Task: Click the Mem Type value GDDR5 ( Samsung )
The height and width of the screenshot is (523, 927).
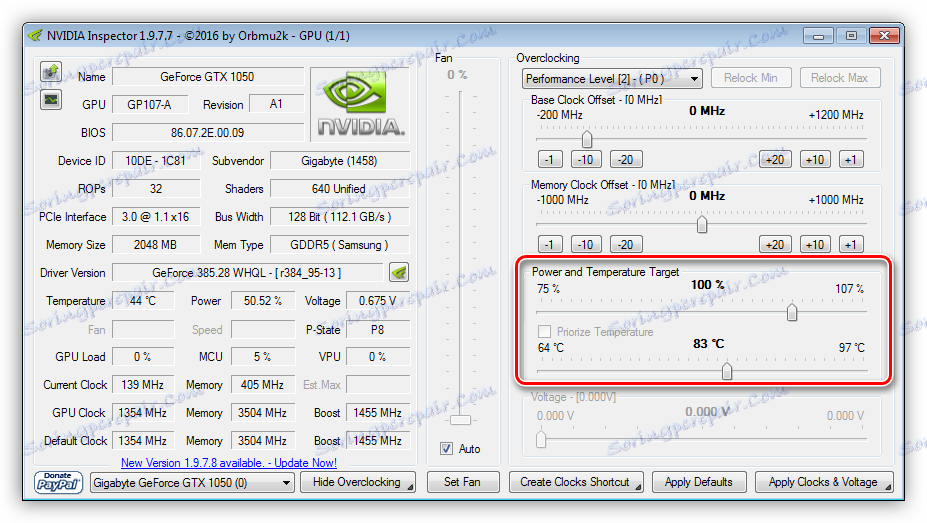Action: [x=339, y=245]
